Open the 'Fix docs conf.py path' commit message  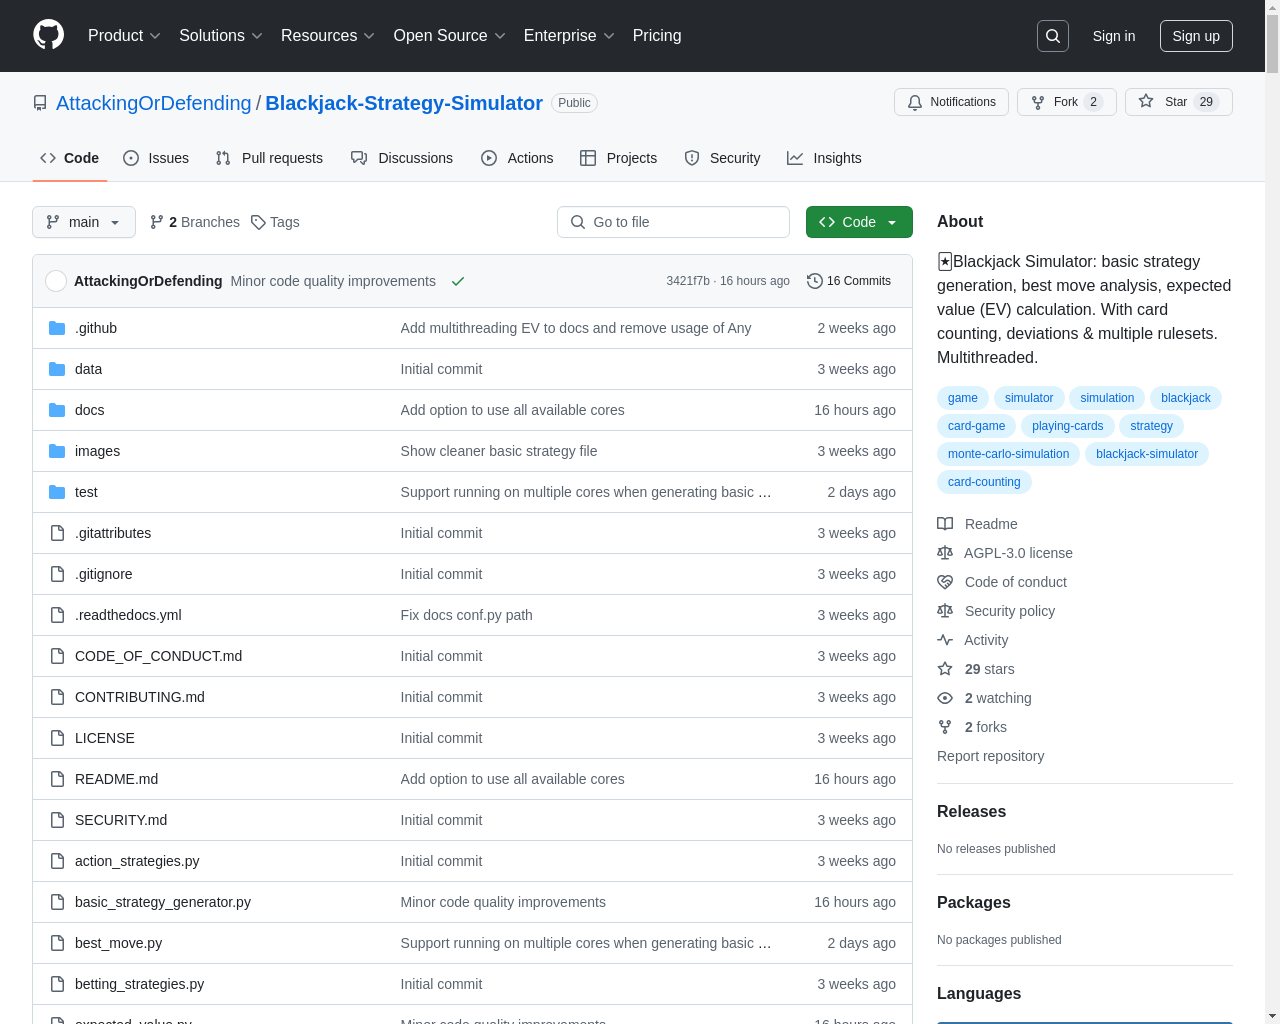pos(466,615)
